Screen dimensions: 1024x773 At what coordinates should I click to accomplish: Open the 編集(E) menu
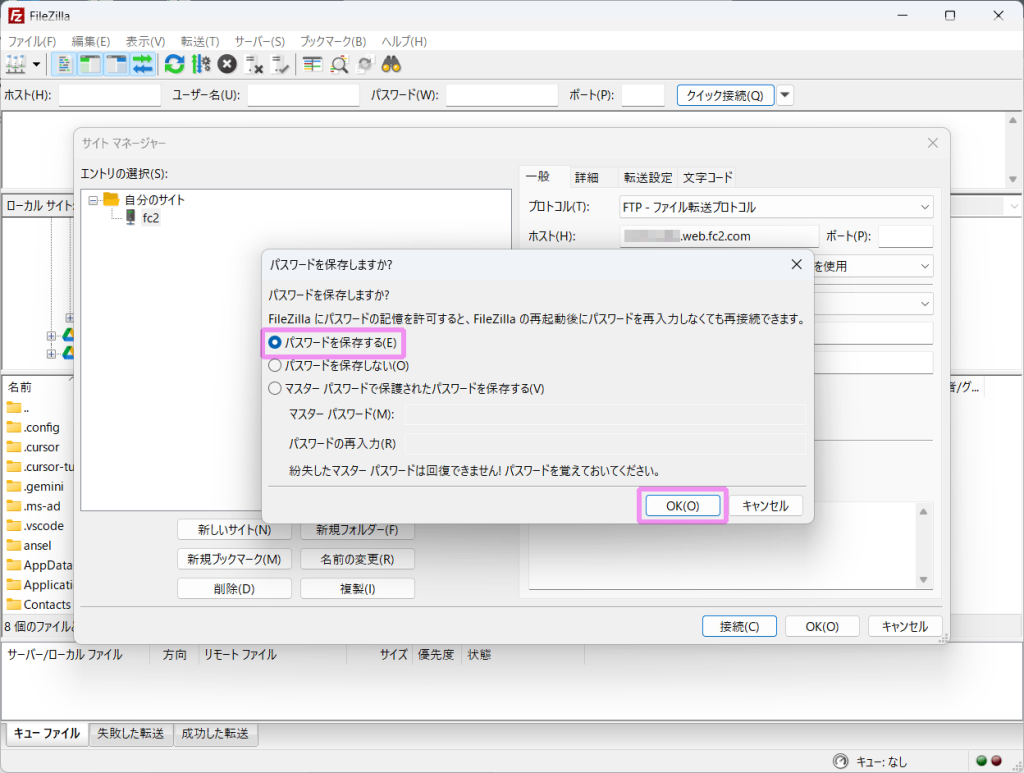91,42
